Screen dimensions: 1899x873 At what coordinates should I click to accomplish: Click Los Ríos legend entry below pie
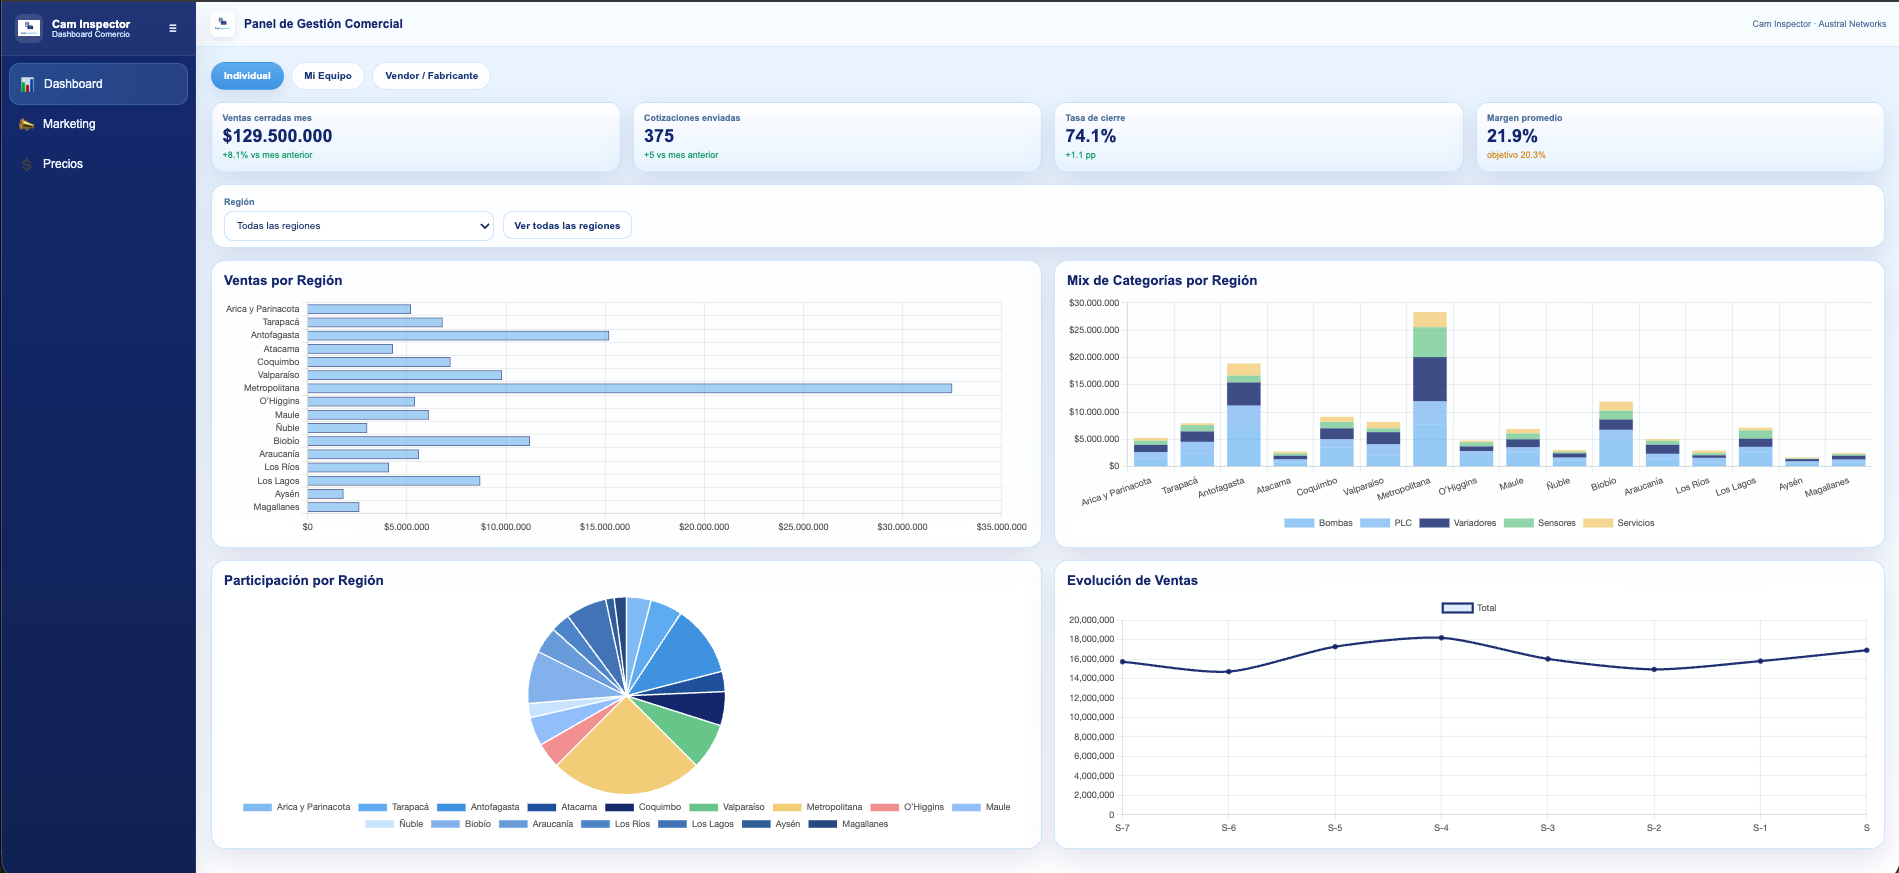click(615, 824)
